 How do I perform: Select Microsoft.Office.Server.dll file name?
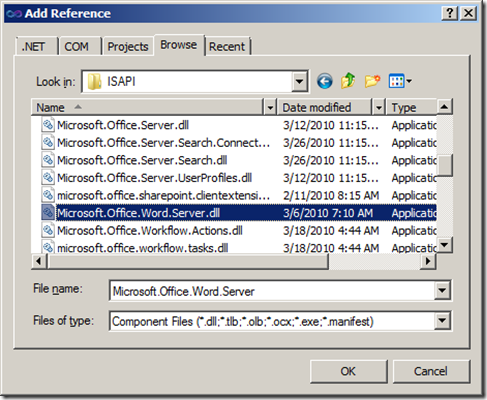pos(123,125)
